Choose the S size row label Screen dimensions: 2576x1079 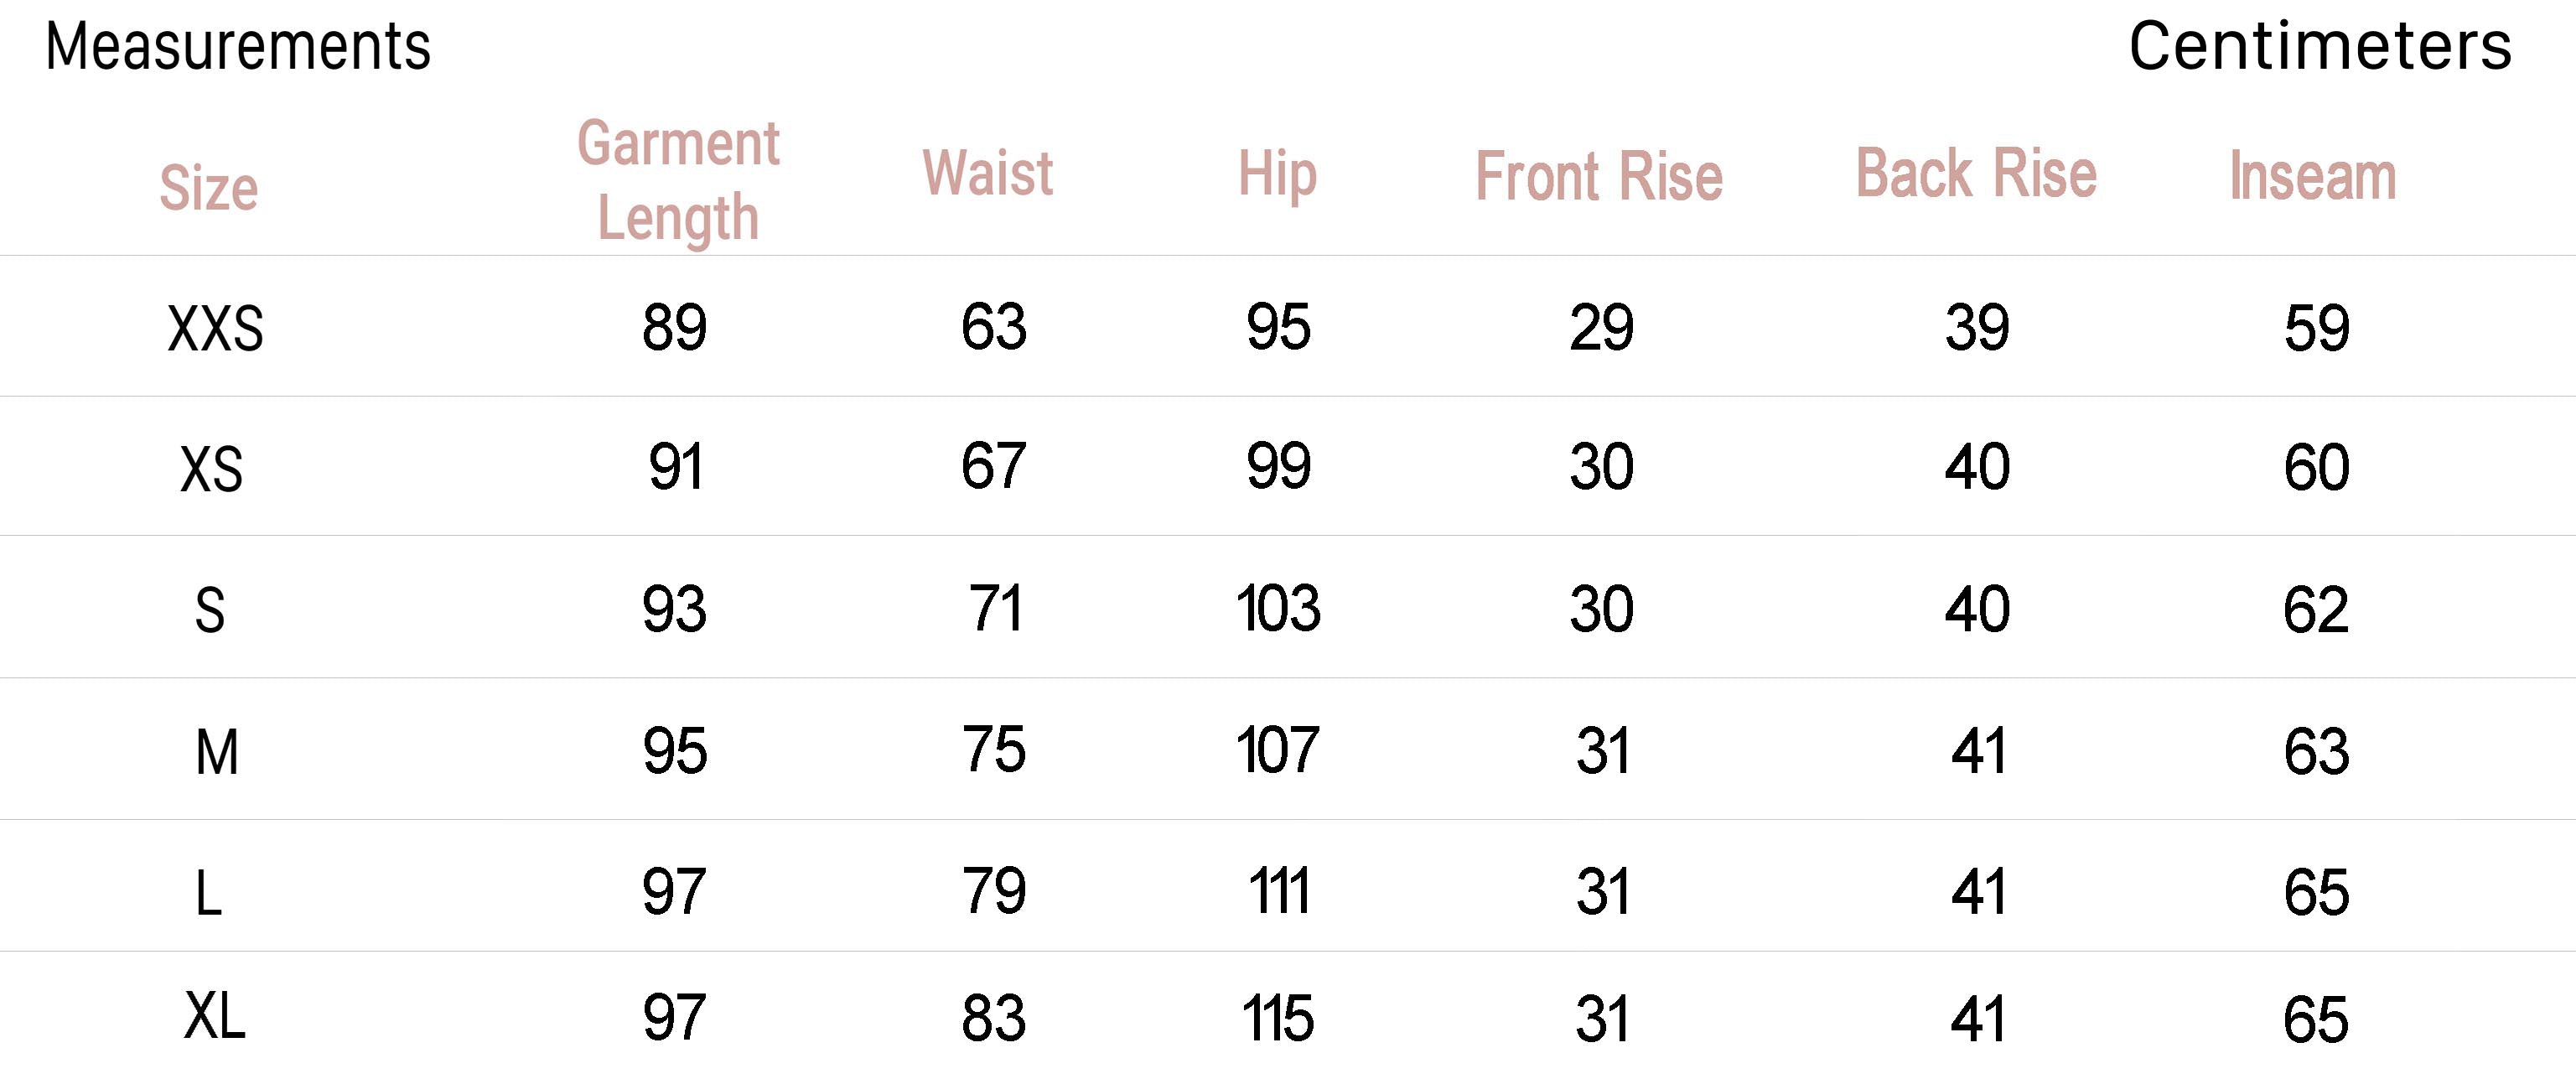210,610
